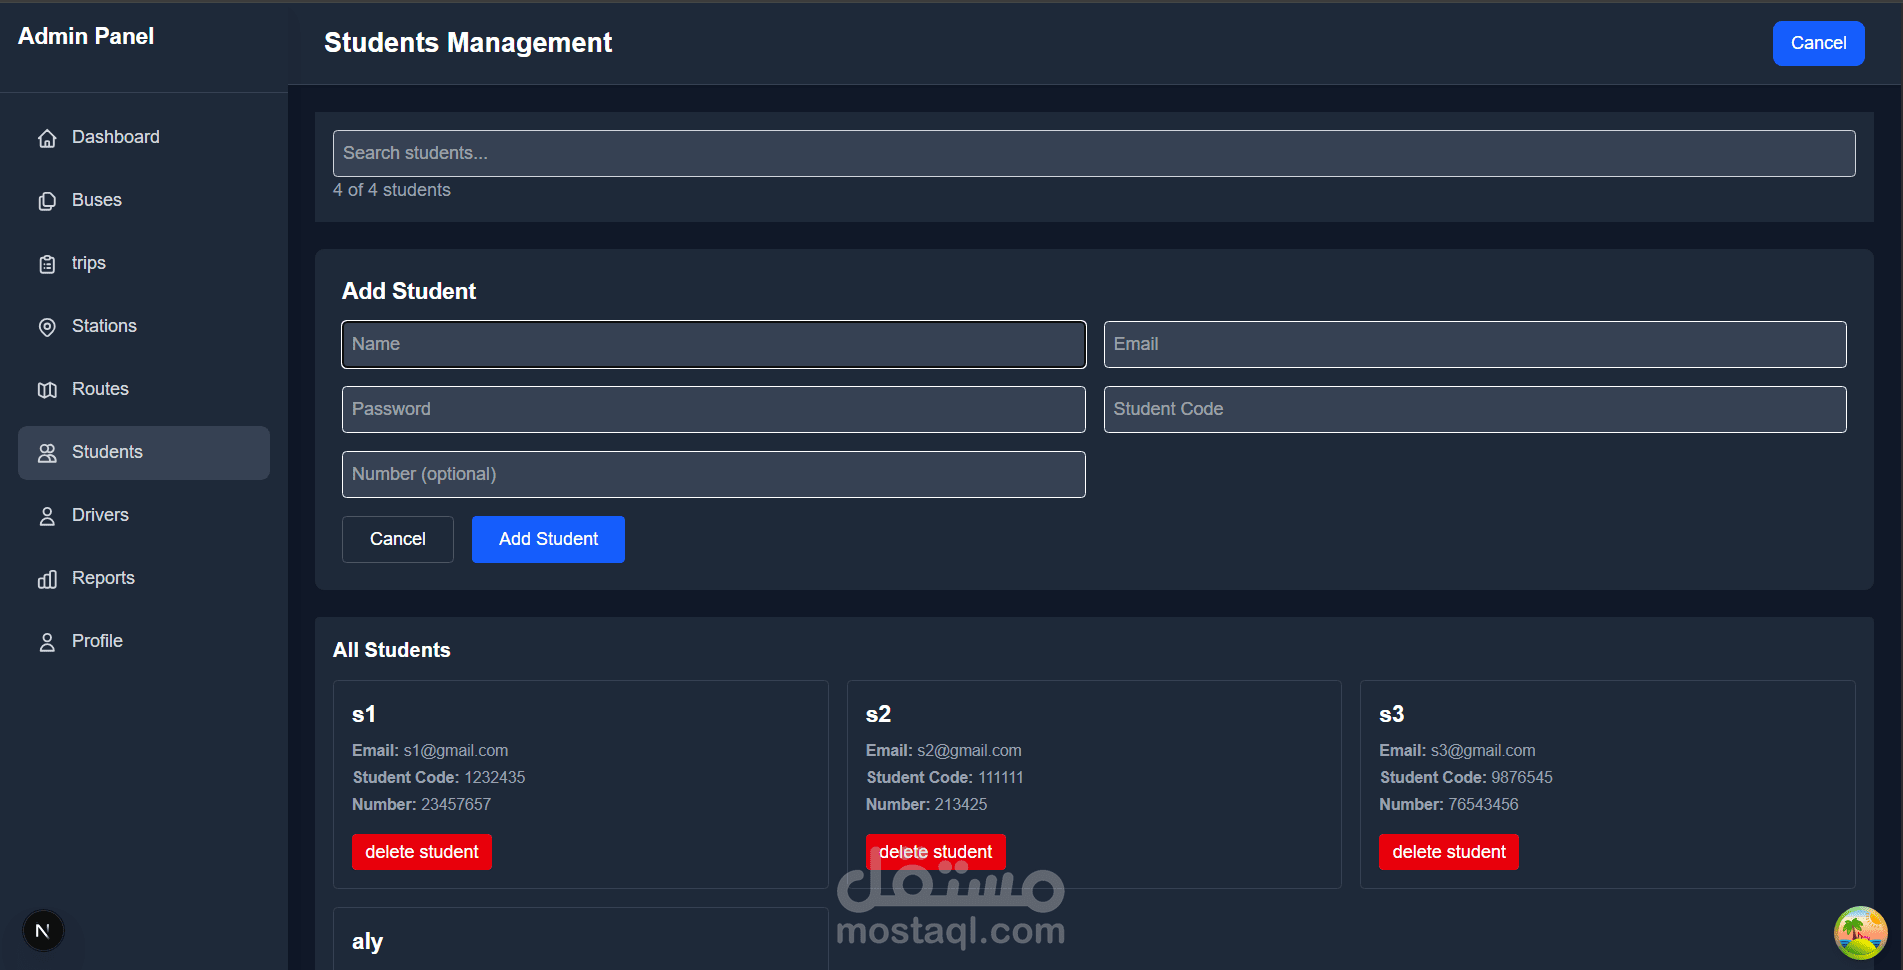Viewport: 1903px width, 970px height.
Task: Click the trips clipboard icon
Action: [47, 264]
